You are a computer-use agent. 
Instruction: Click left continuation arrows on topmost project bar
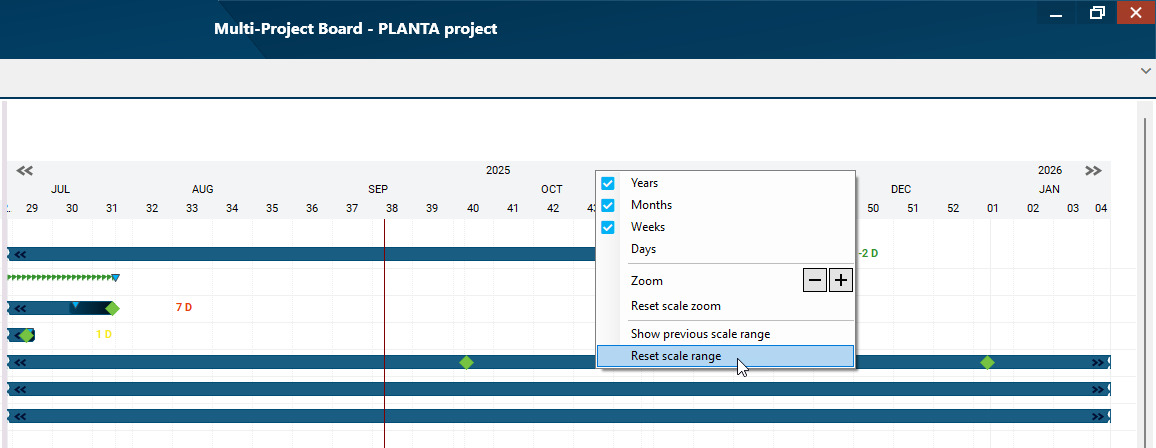[18, 254]
